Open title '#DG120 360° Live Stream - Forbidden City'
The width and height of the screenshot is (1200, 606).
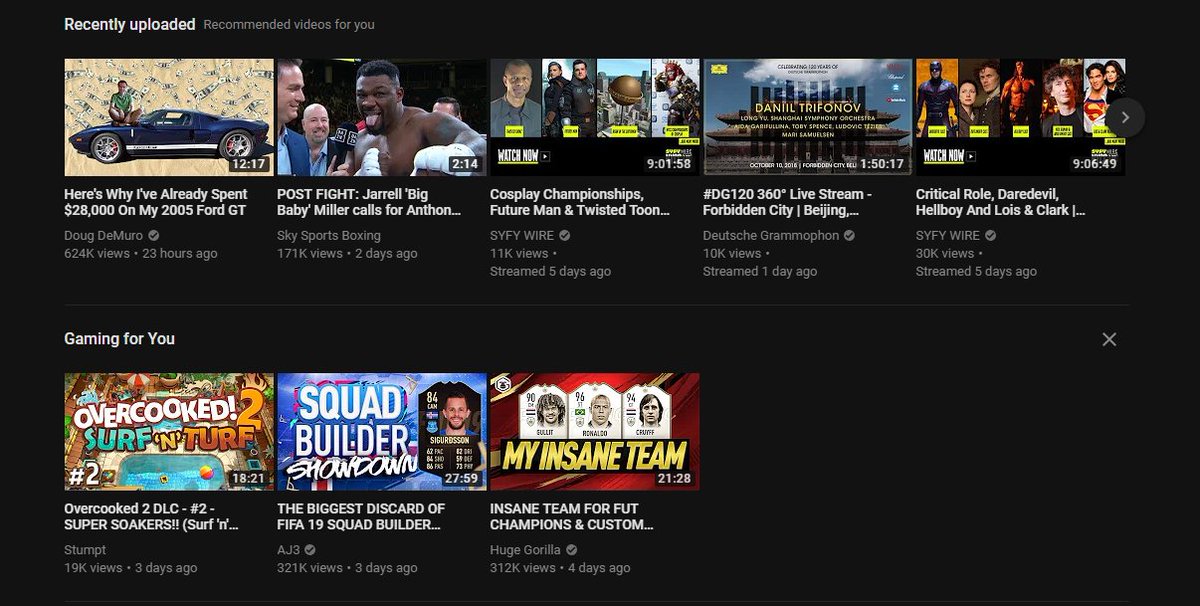coord(788,202)
